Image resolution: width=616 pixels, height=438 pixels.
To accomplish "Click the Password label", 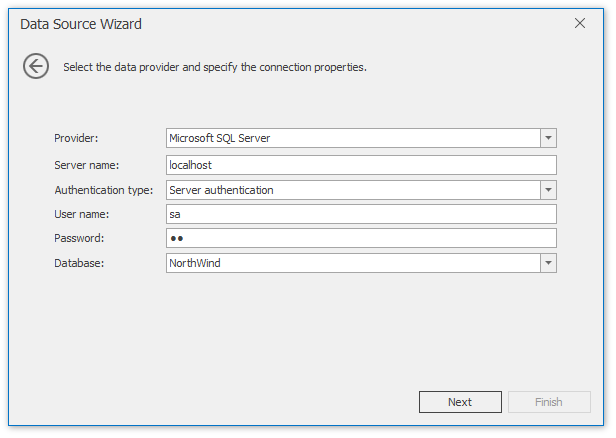I will [79, 238].
